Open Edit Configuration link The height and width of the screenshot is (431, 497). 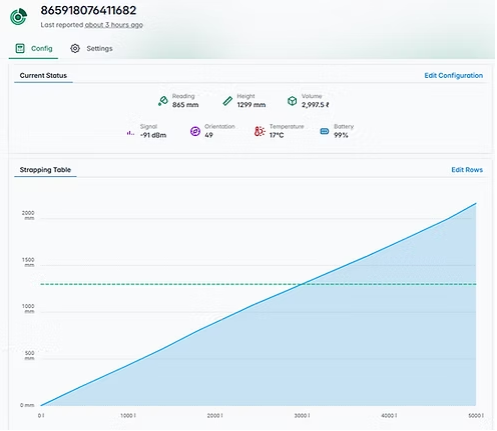[453, 76]
